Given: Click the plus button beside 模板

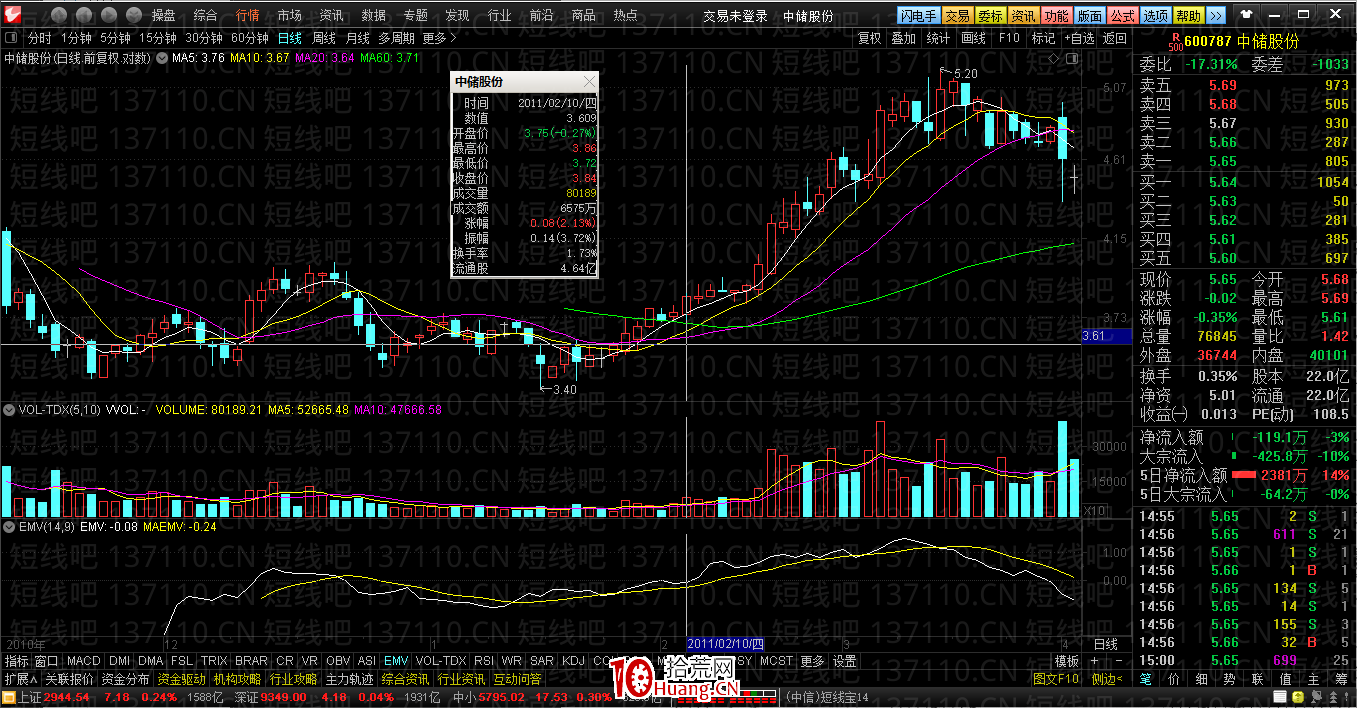Looking at the screenshot, I should point(1094,661).
